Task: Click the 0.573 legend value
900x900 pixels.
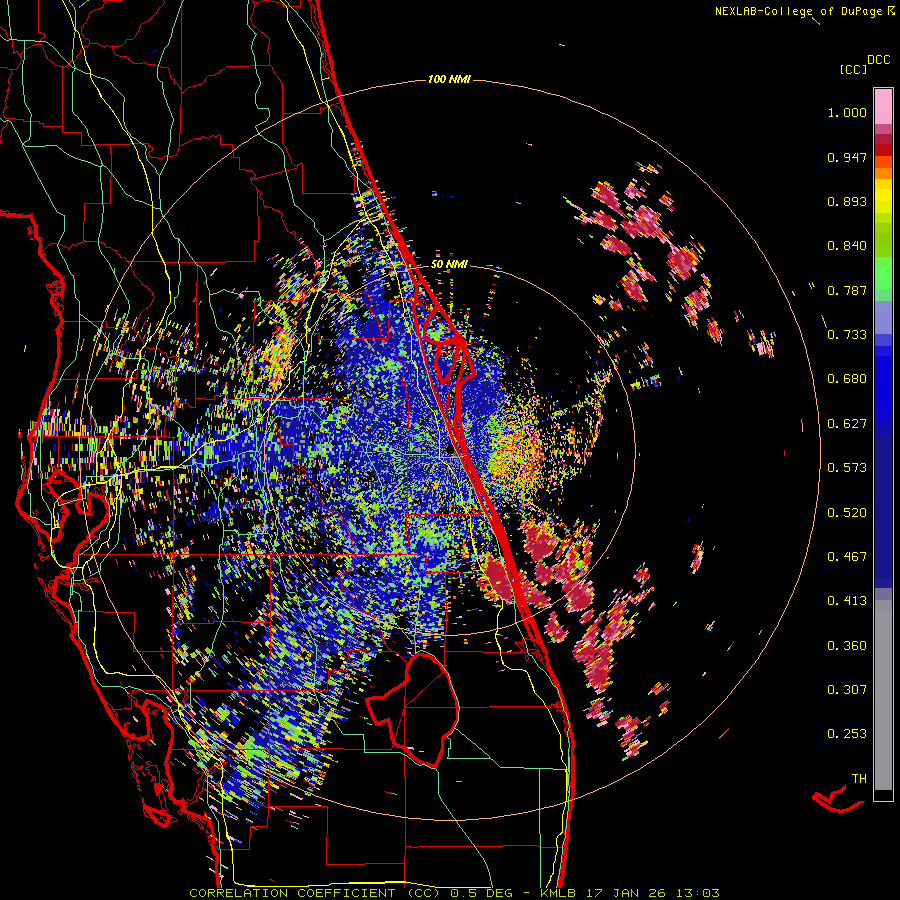Action: pyautogui.click(x=847, y=468)
